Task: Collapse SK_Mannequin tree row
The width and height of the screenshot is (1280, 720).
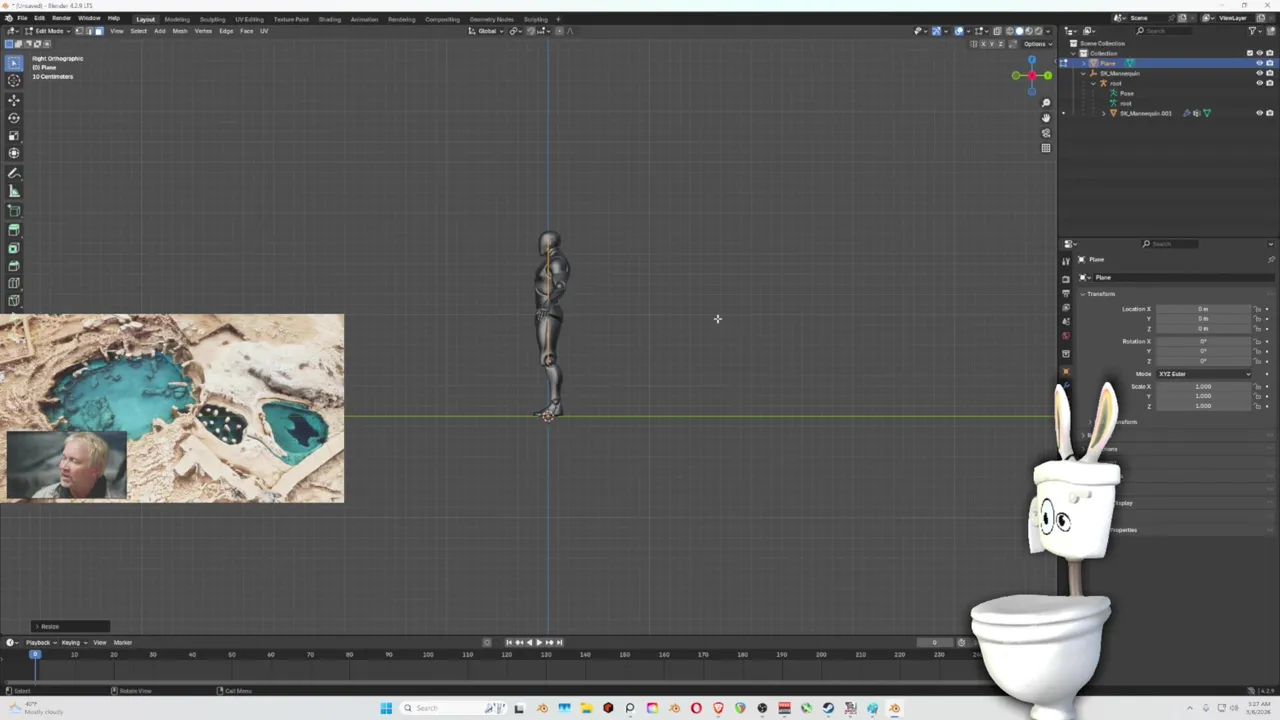Action: tap(1084, 73)
